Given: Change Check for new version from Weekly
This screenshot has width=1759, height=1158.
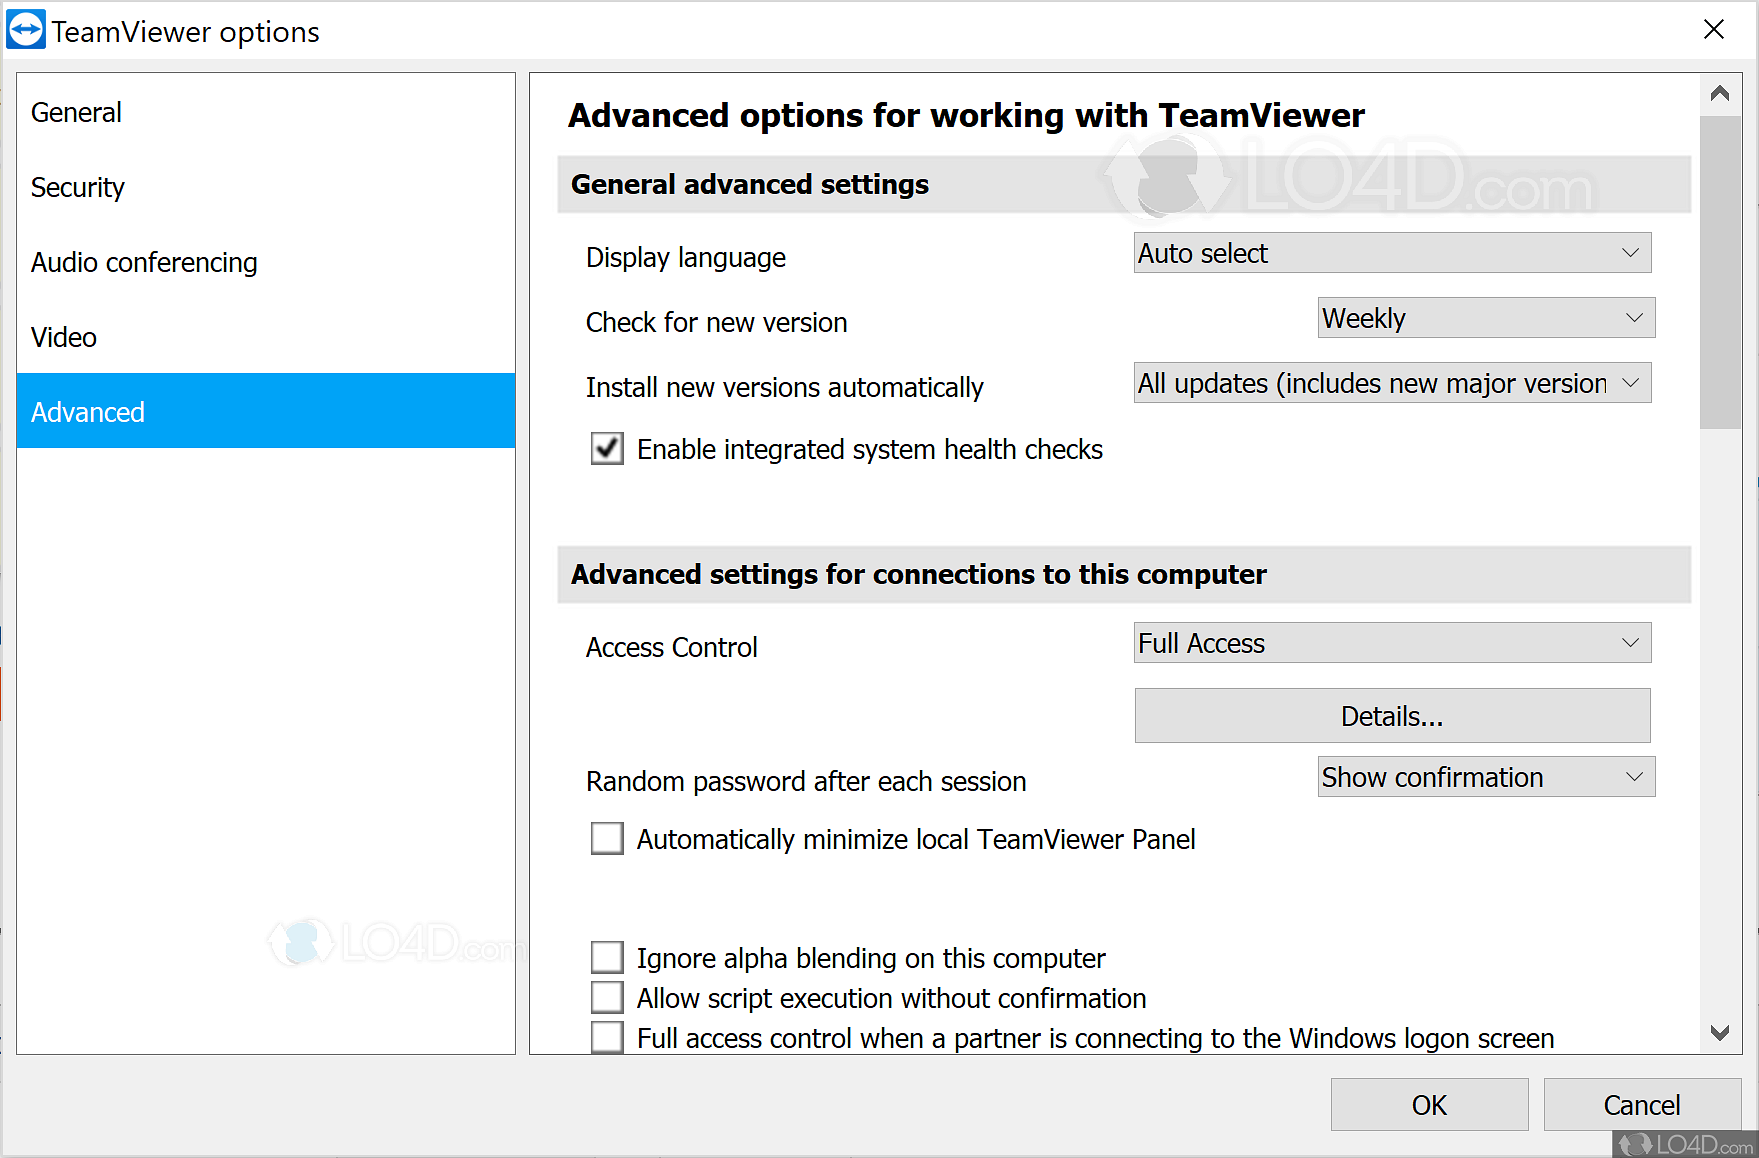Looking at the screenshot, I should coord(1485,317).
